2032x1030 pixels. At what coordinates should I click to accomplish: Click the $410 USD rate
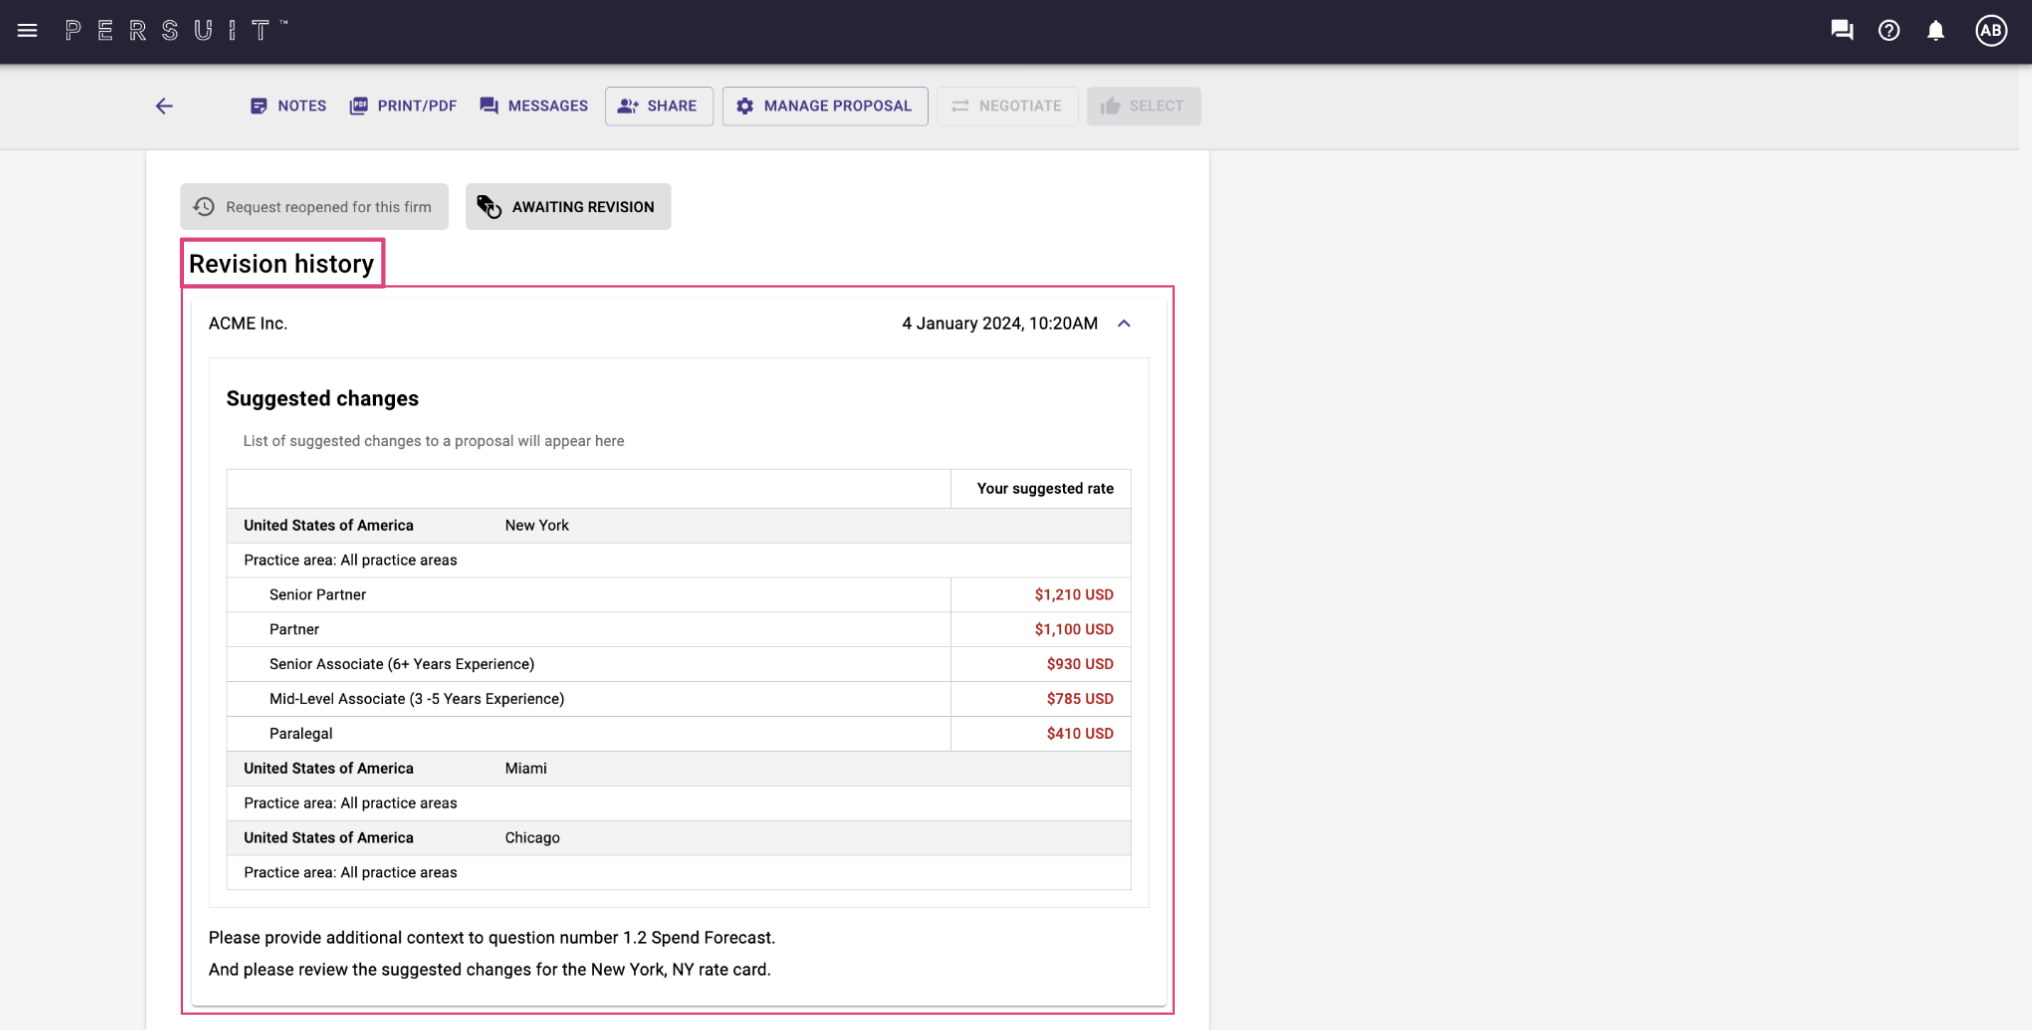pos(1080,734)
